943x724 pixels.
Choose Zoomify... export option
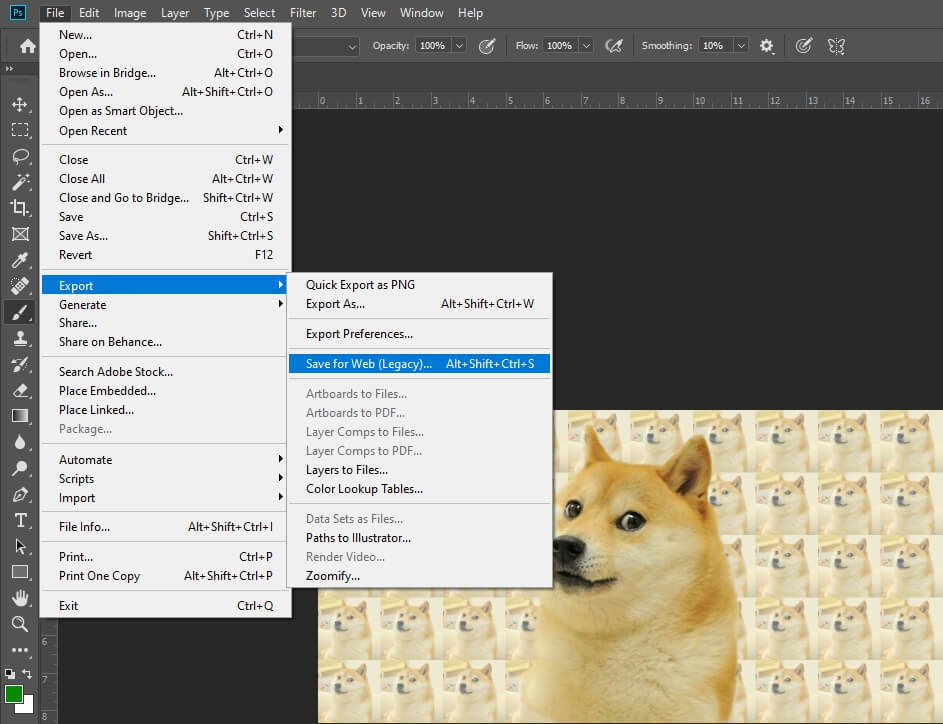coord(419,575)
